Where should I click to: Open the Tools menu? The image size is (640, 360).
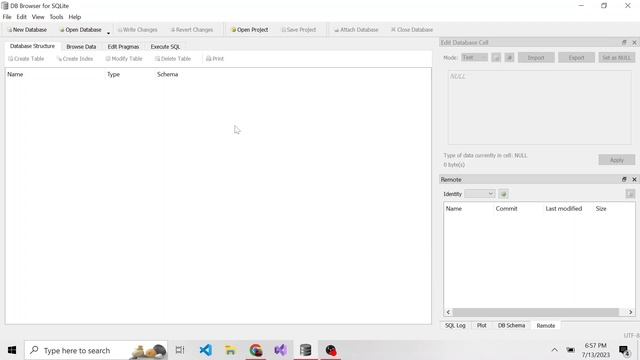(56, 17)
